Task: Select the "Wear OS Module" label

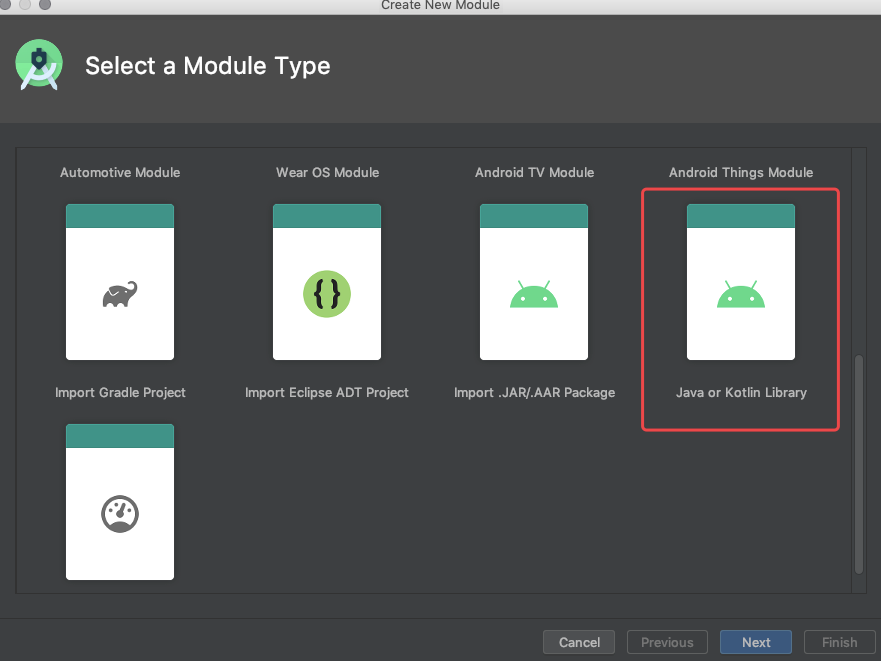Action: [328, 173]
